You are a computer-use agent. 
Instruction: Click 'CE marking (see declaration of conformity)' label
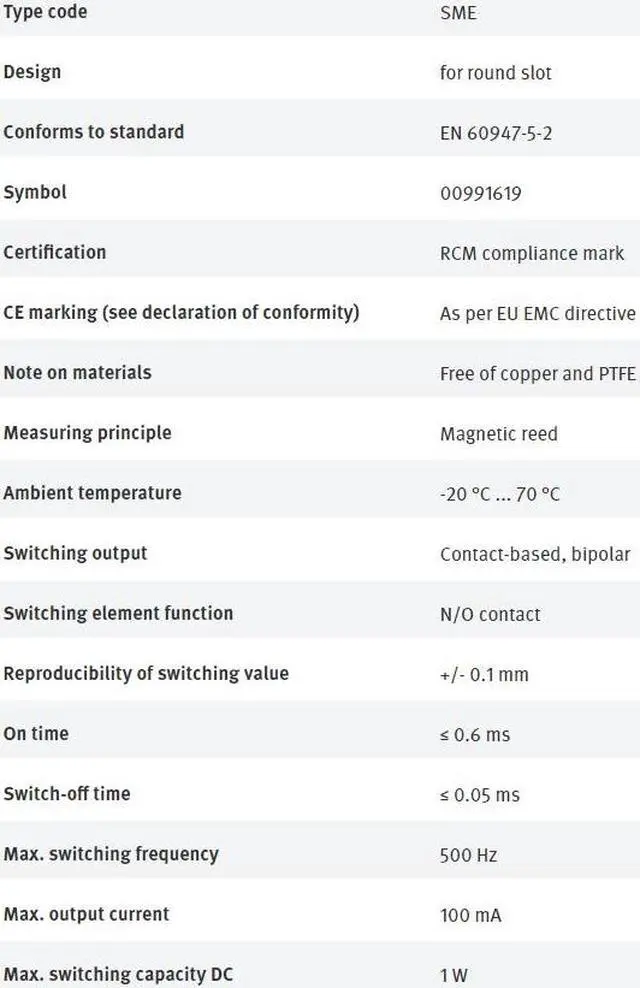[x=181, y=312]
